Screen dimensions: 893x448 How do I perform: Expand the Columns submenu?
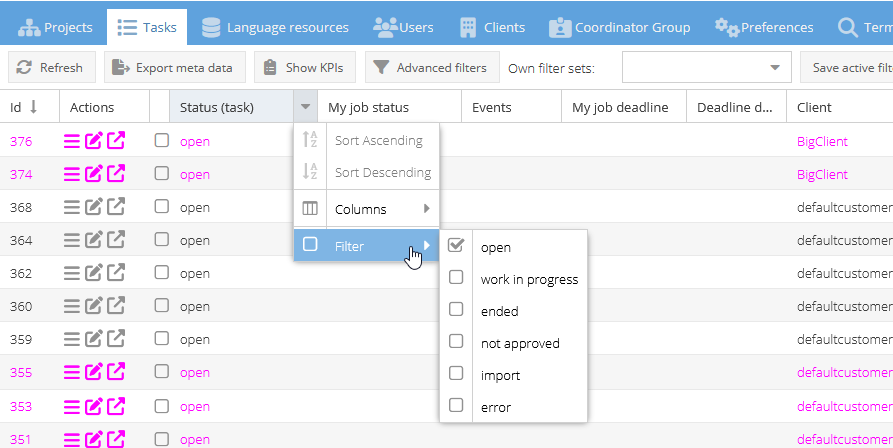click(x=366, y=209)
